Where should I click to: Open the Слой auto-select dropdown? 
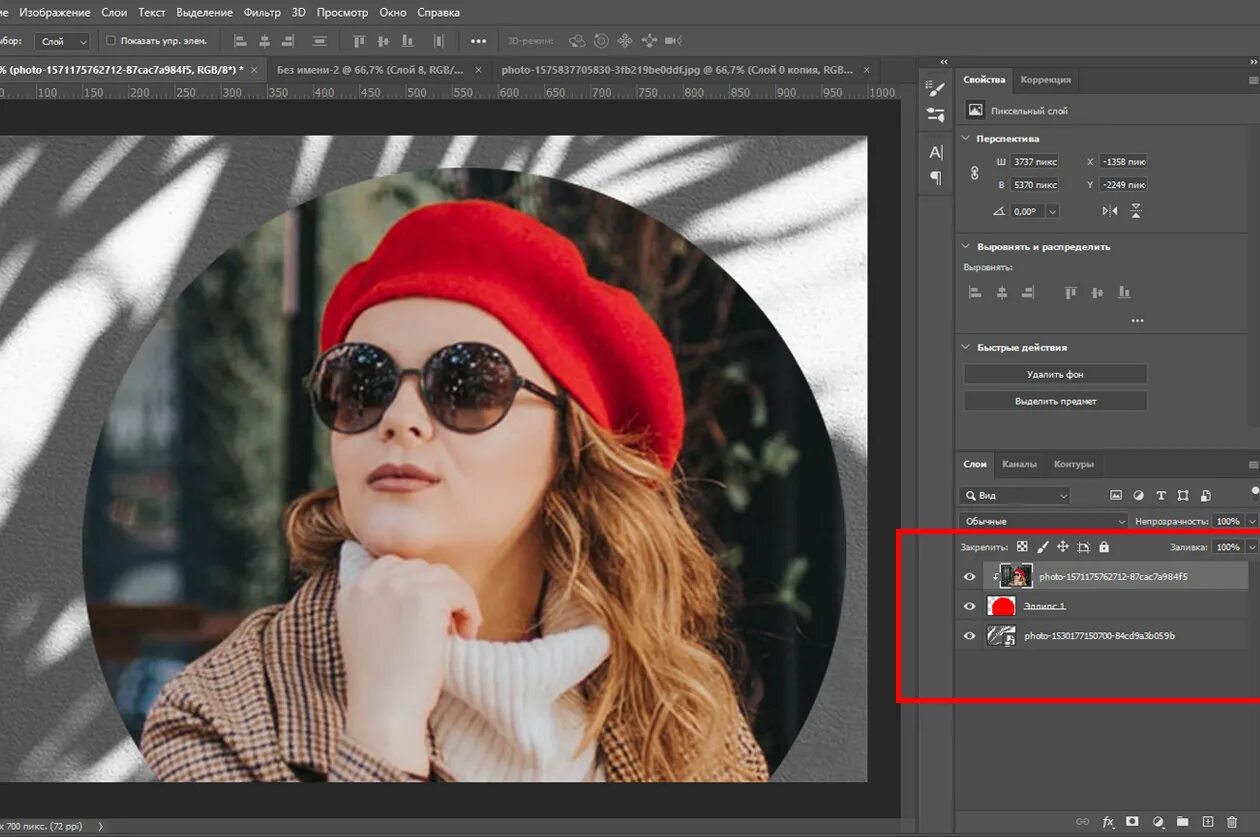coord(62,41)
